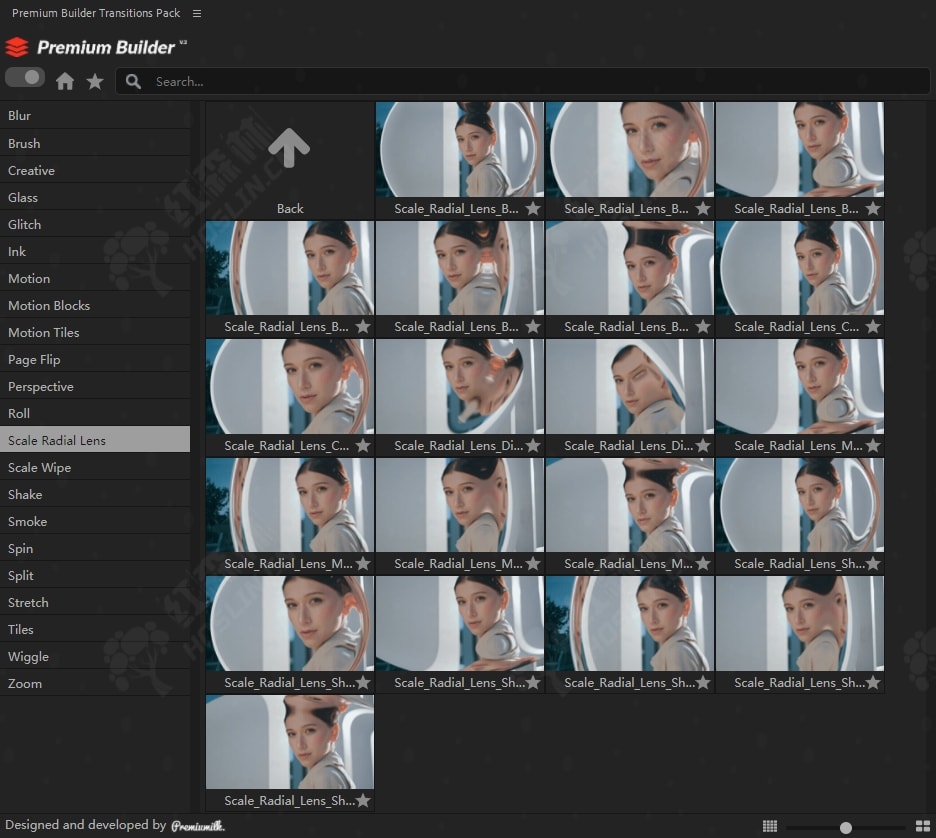Switch to small grid thumbnail view
Screen dimensions: 936x838
(770, 826)
